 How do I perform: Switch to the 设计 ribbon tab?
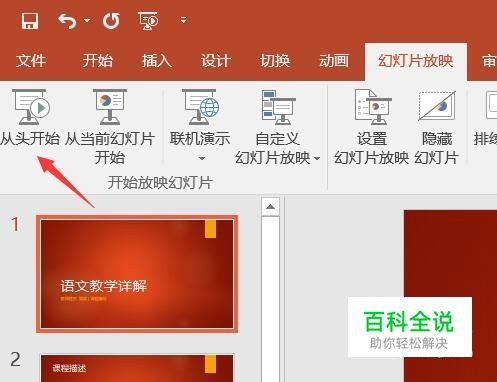(216, 61)
